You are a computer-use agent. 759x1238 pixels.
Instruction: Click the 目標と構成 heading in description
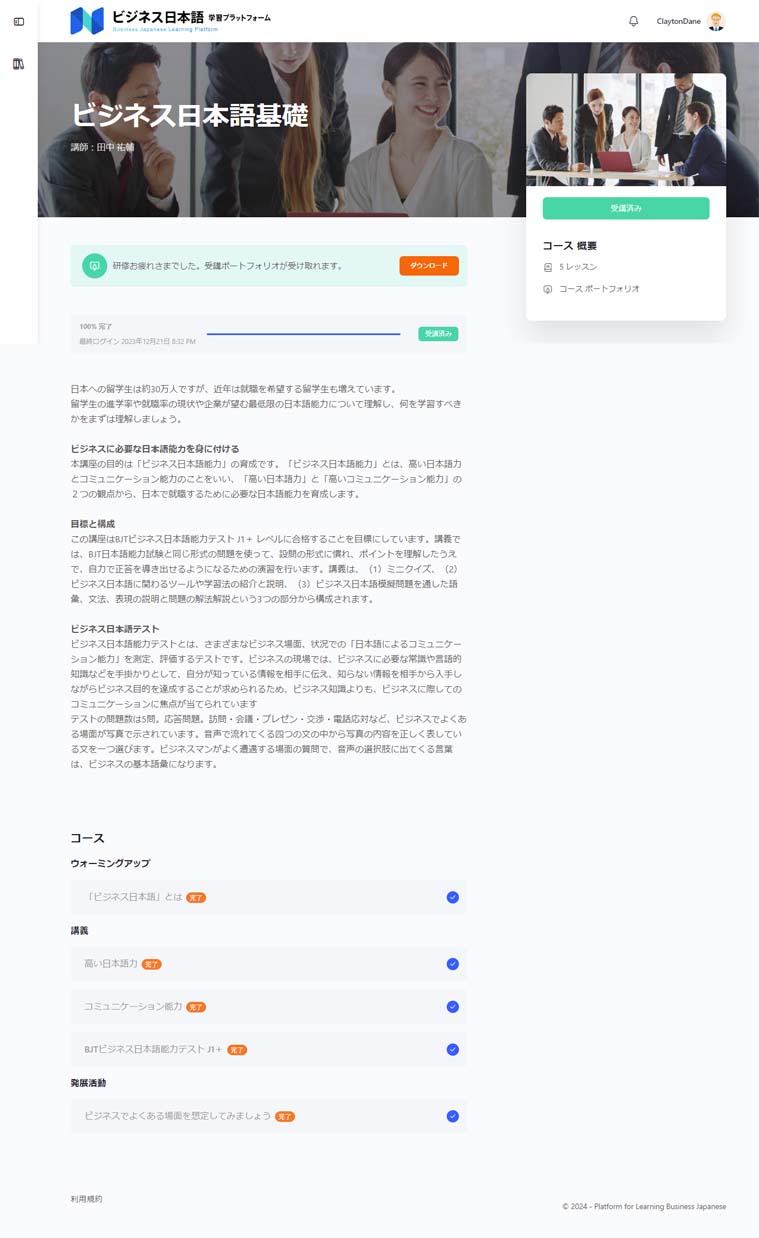point(92,524)
